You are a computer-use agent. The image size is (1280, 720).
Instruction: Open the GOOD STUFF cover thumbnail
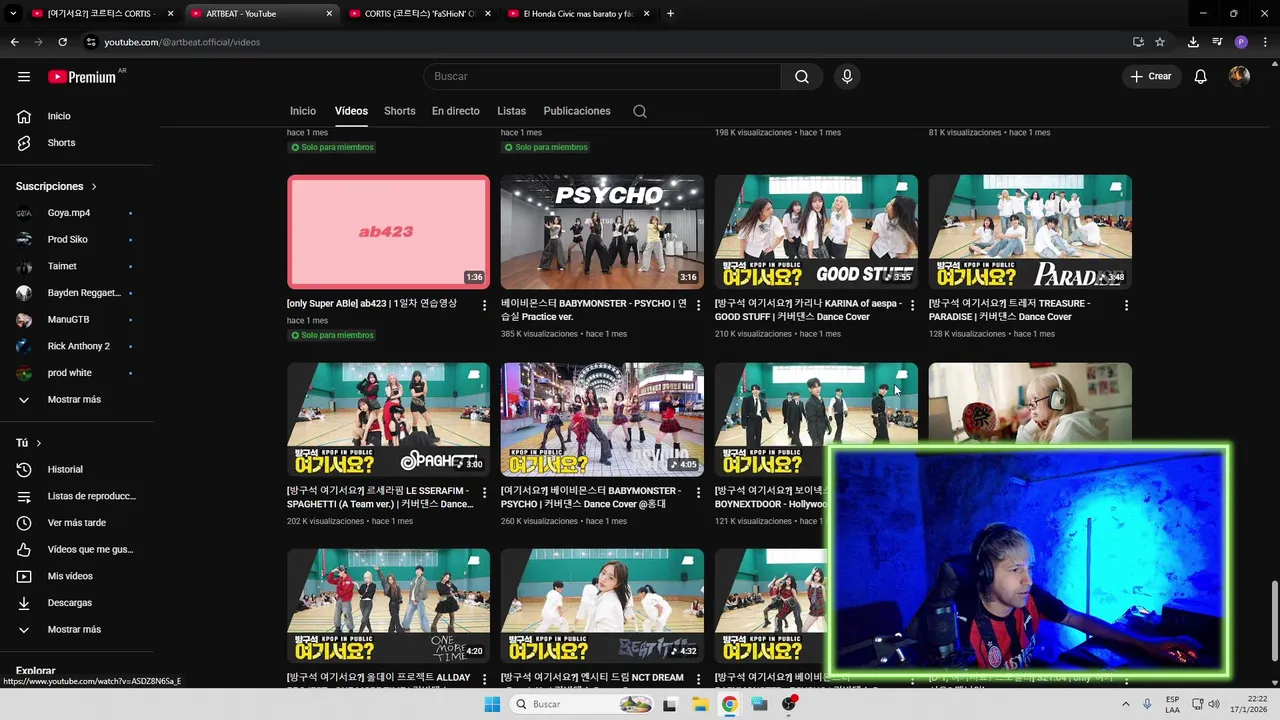(x=816, y=232)
